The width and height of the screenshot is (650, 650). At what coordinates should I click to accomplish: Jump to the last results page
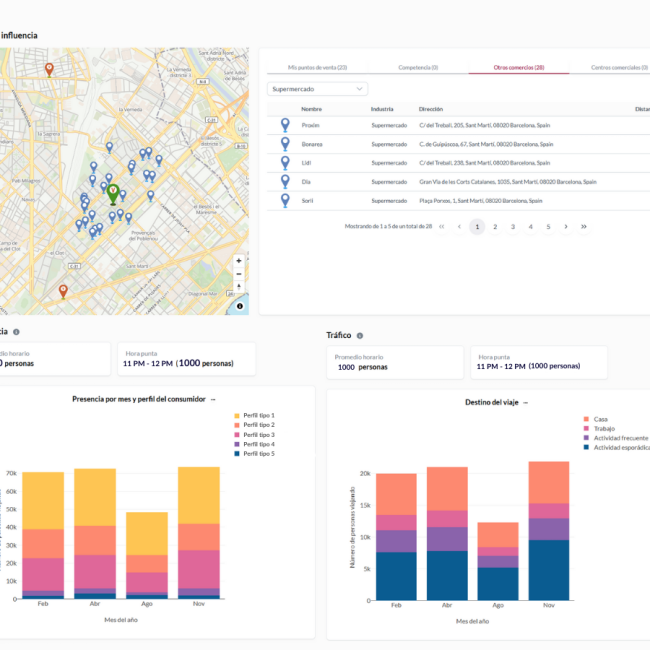coord(584,227)
